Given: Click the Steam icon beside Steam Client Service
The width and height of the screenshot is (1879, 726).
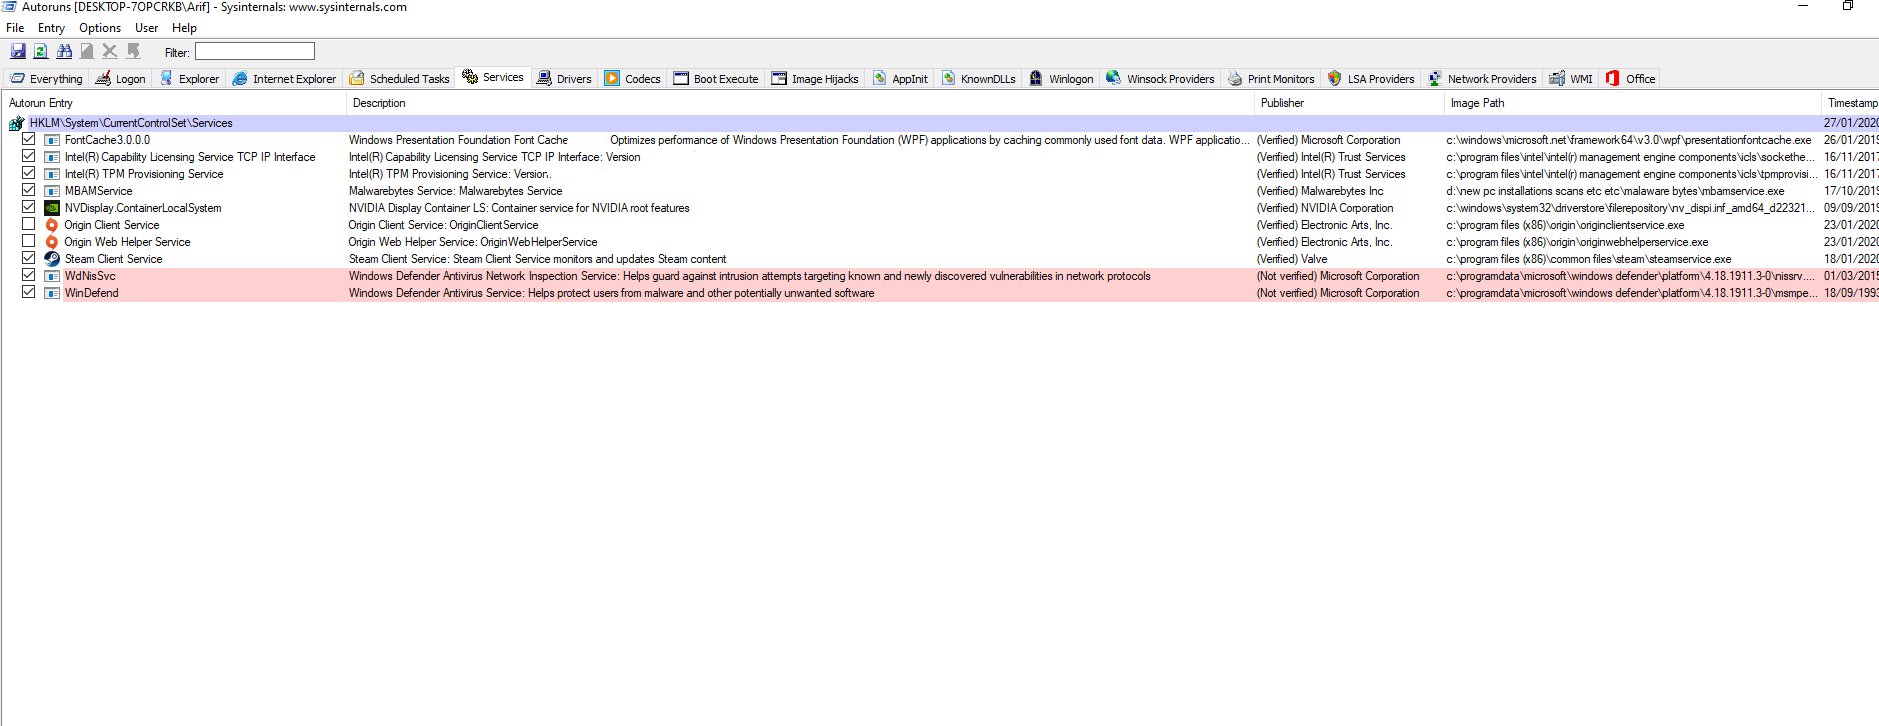Looking at the screenshot, I should (52, 259).
